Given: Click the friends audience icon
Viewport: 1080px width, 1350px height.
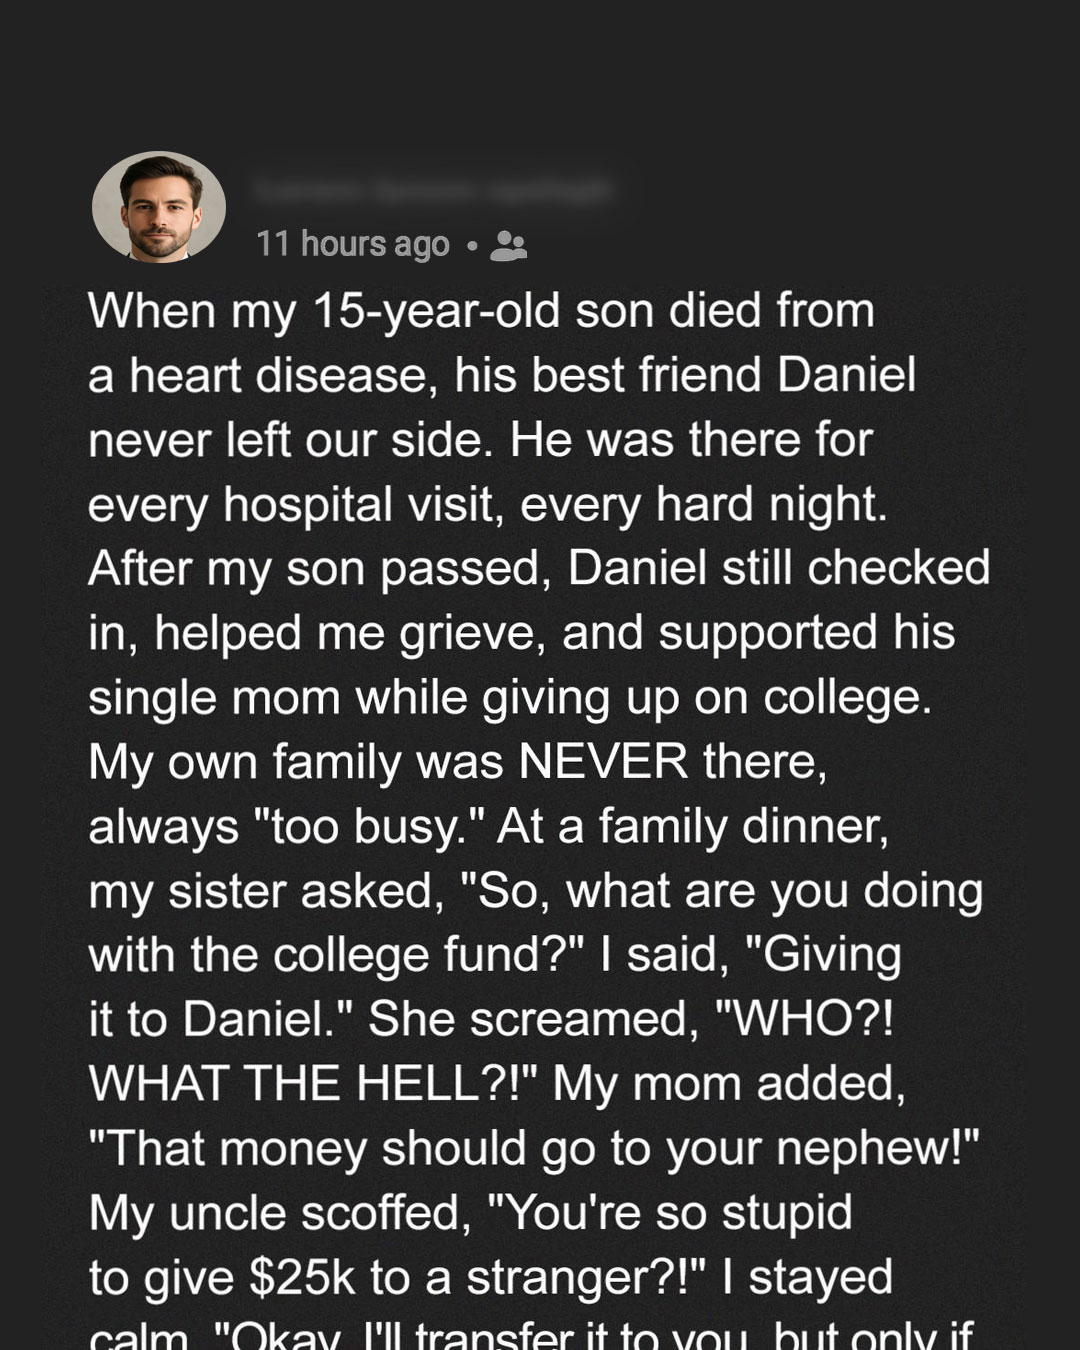Looking at the screenshot, I should 508,245.
